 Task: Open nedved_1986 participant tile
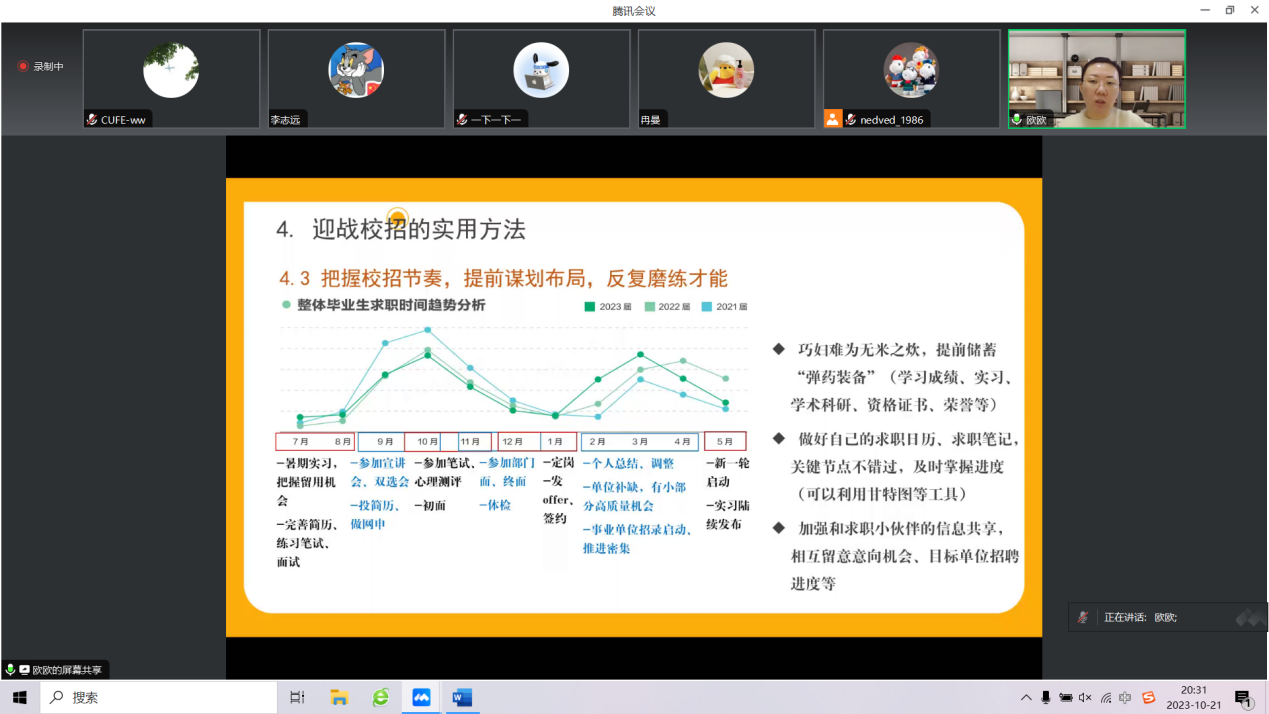point(911,78)
